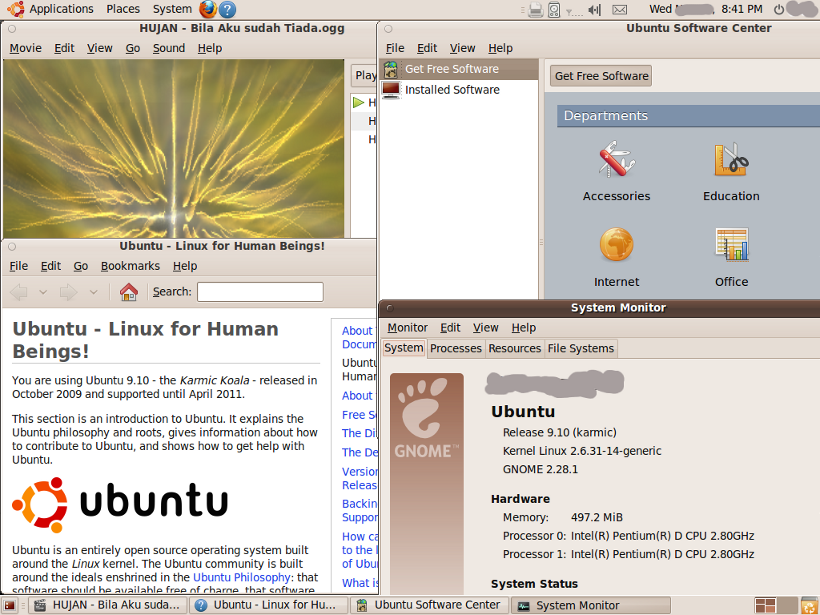Switch to the Processes tab
Screen dimensions: 820x615
(455, 348)
